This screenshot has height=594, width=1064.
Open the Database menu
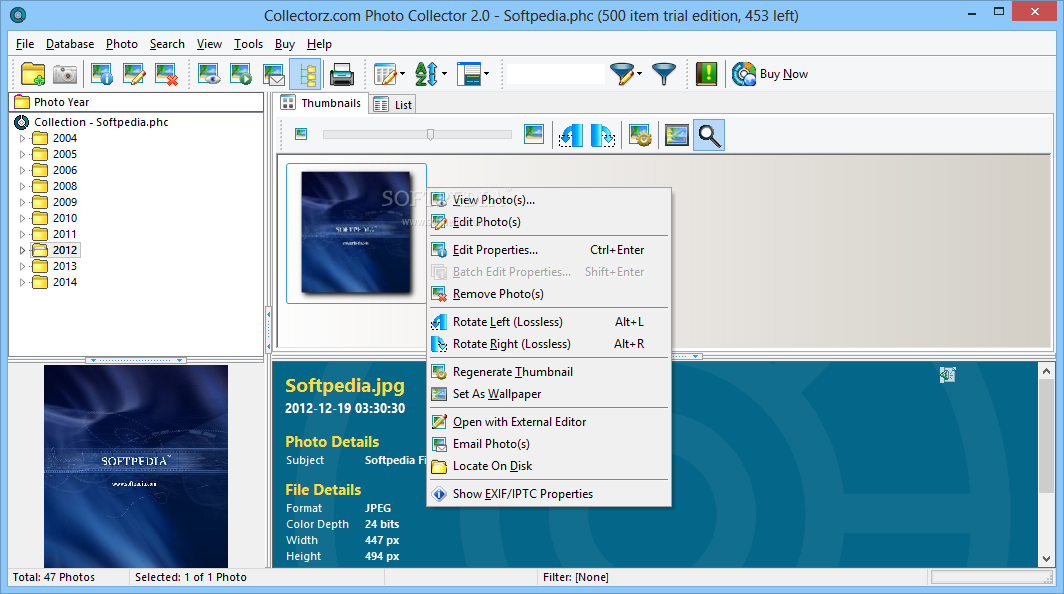(70, 44)
